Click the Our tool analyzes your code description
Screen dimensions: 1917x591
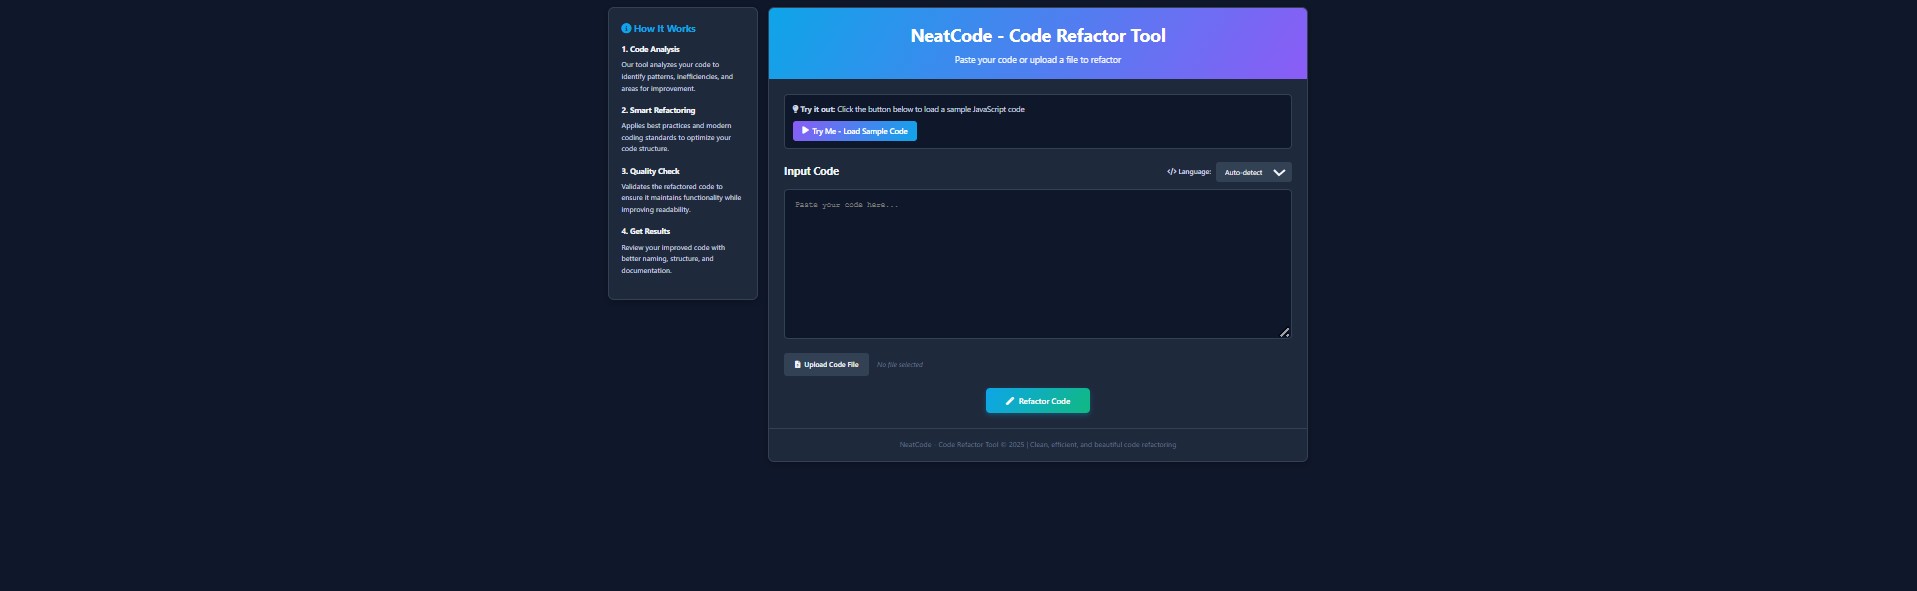point(677,77)
